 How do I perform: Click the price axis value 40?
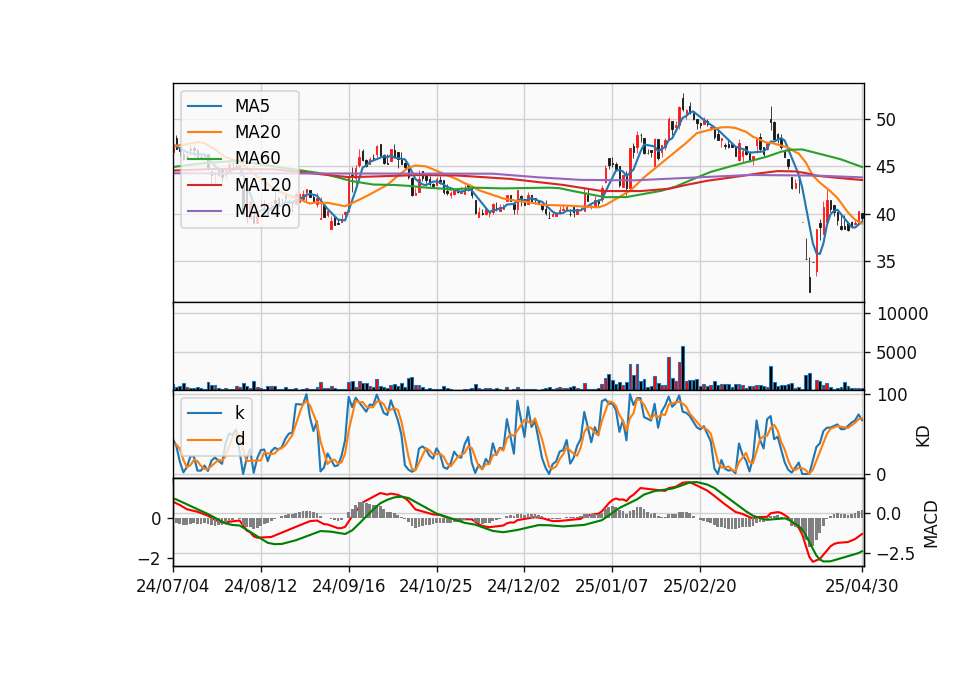tap(886, 215)
